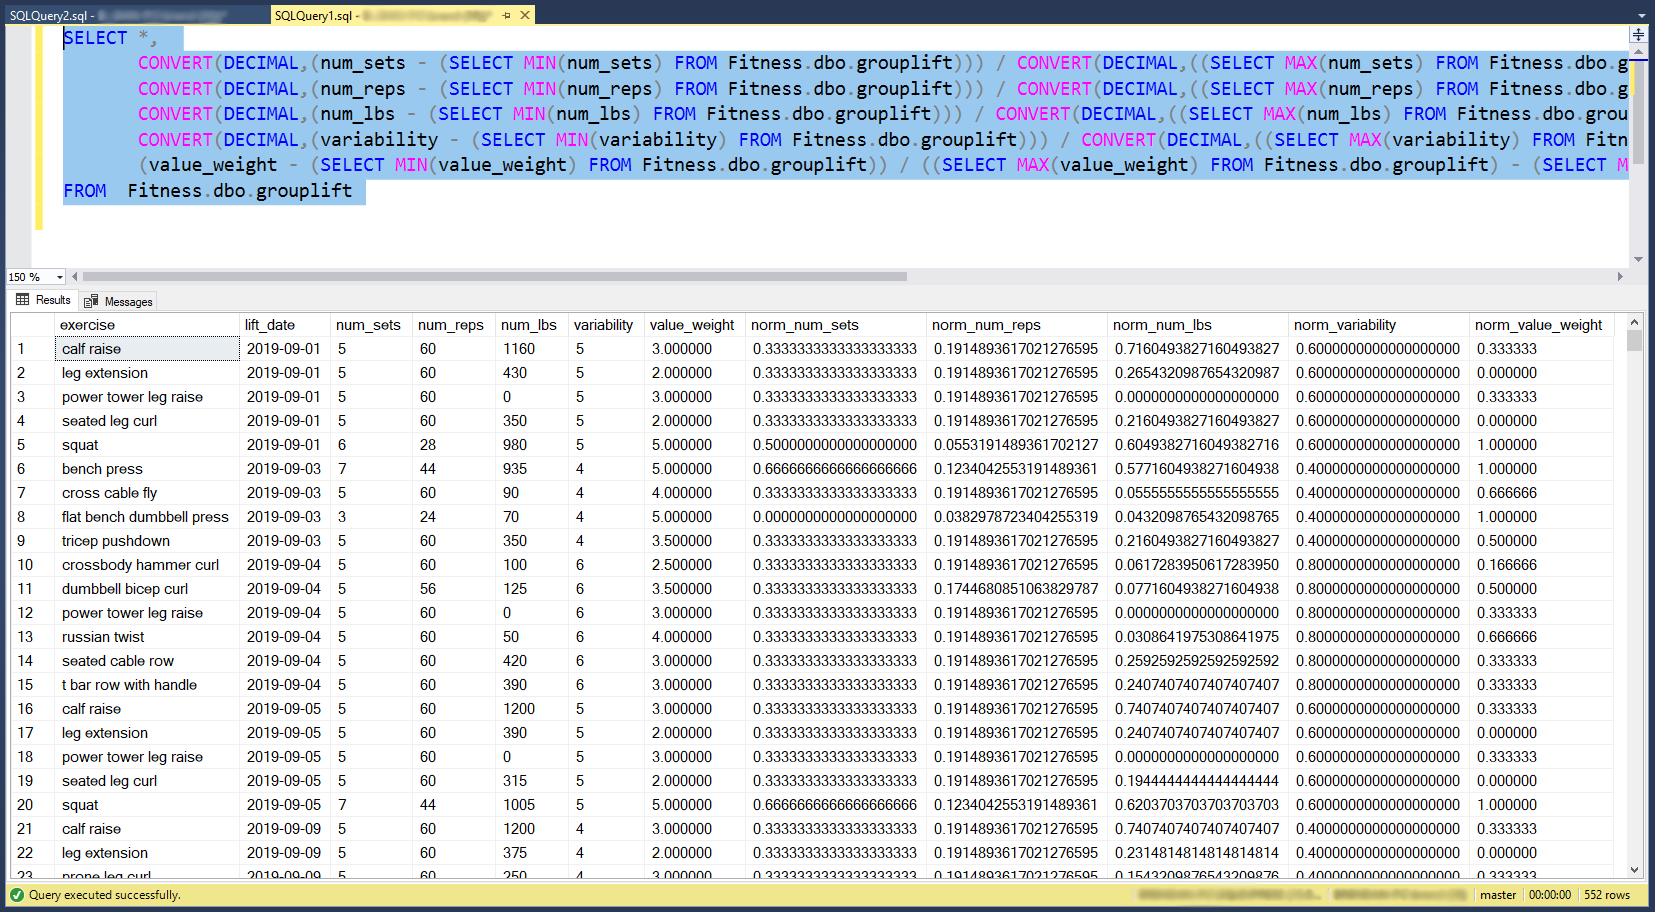Pin the SQLQuery1.sql tab
The image size is (1655, 912).
point(507,15)
